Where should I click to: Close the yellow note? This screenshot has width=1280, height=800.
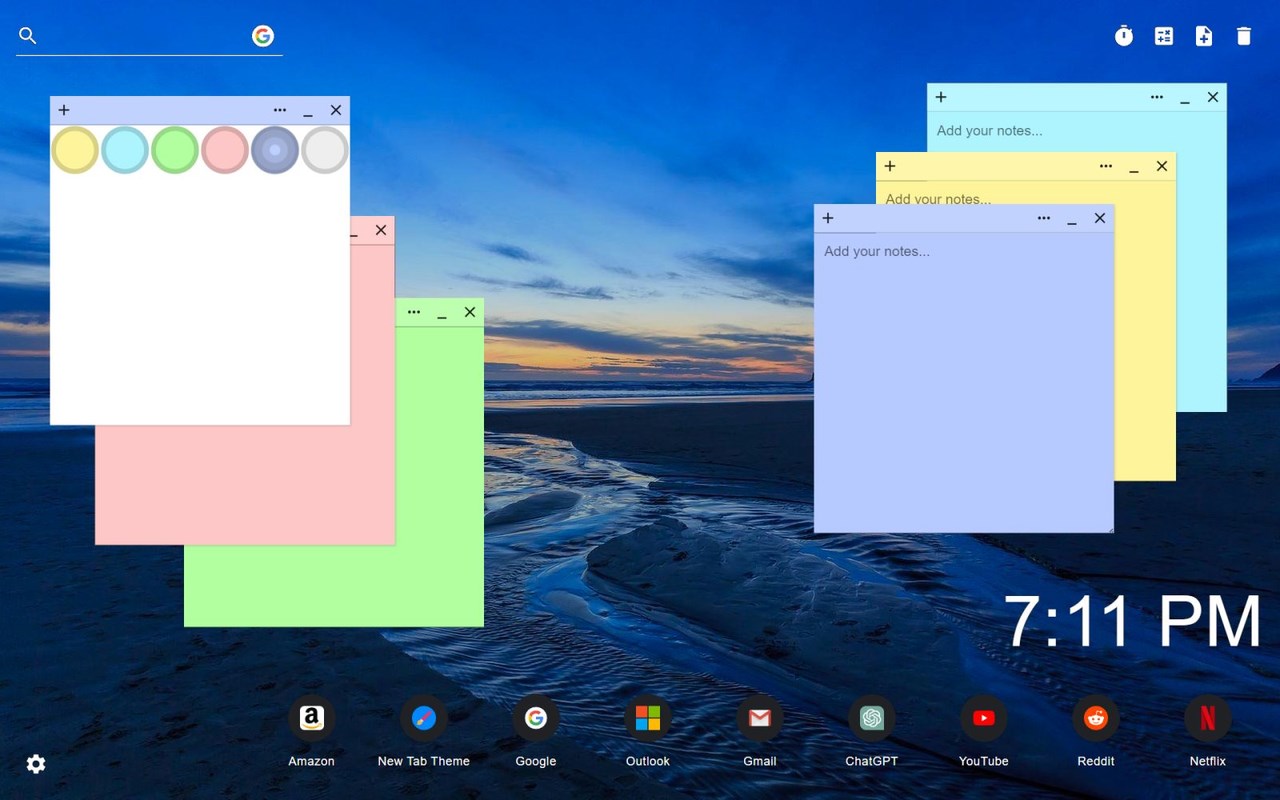point(1162,166)
